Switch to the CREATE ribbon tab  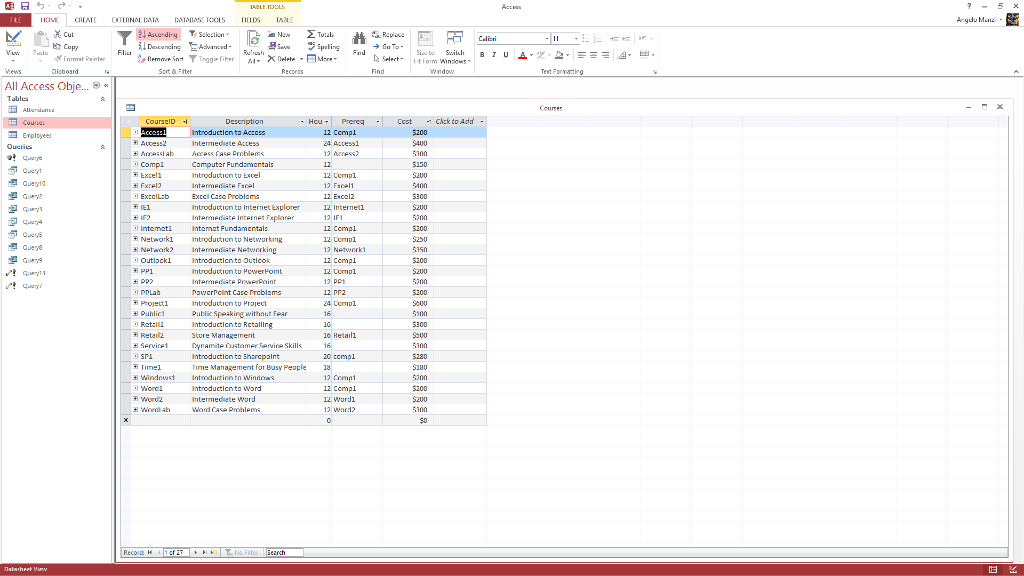click(x=85, y=19)
